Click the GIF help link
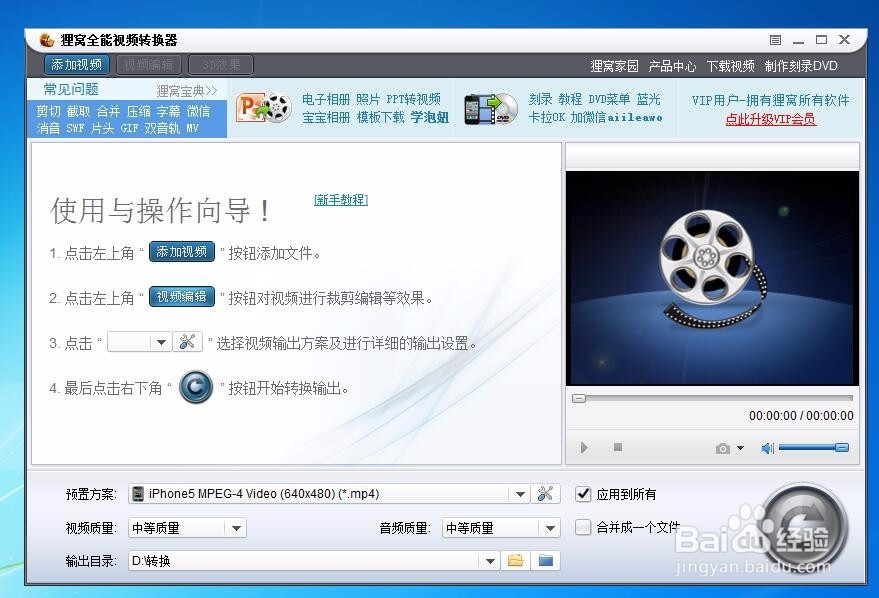The height and width of the screenshot is (598, 879). click(129, 128)
